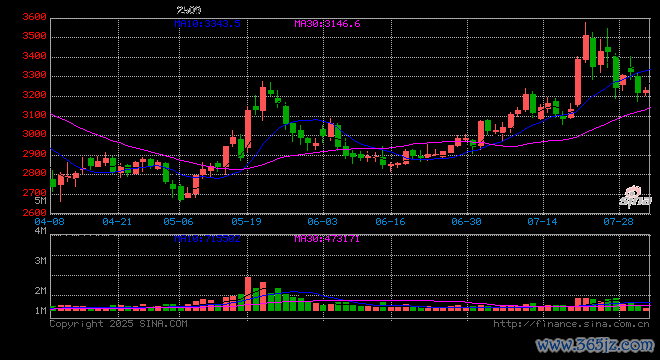The width and height of the screenshot is (660, 360).
Task: Select the 07-28 date axis label
Action: 618,221
